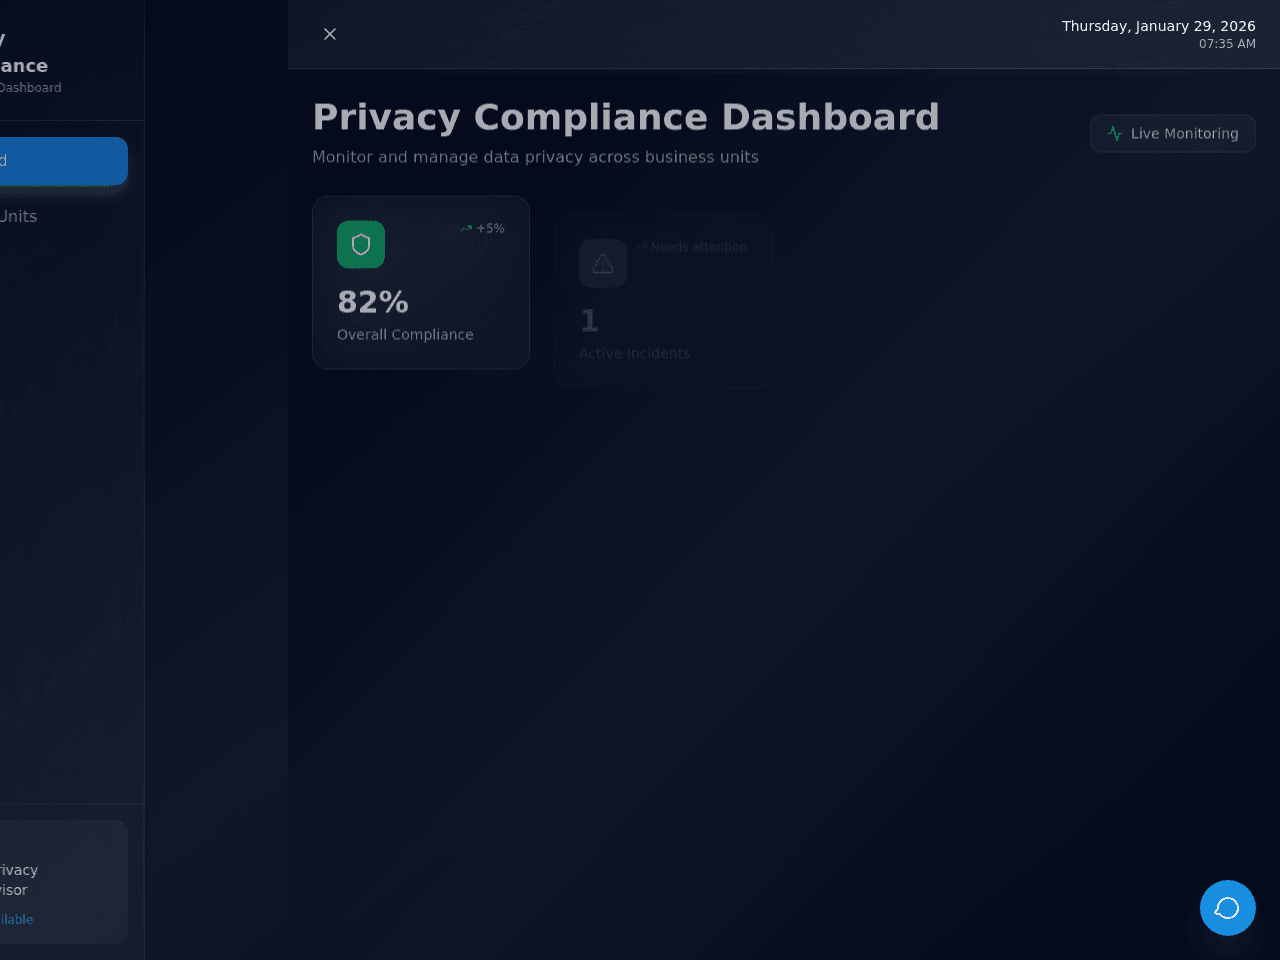Click the Active Incidents warning triangle icon
Screen dimensions: 1280x960
(x=603, y=263)
